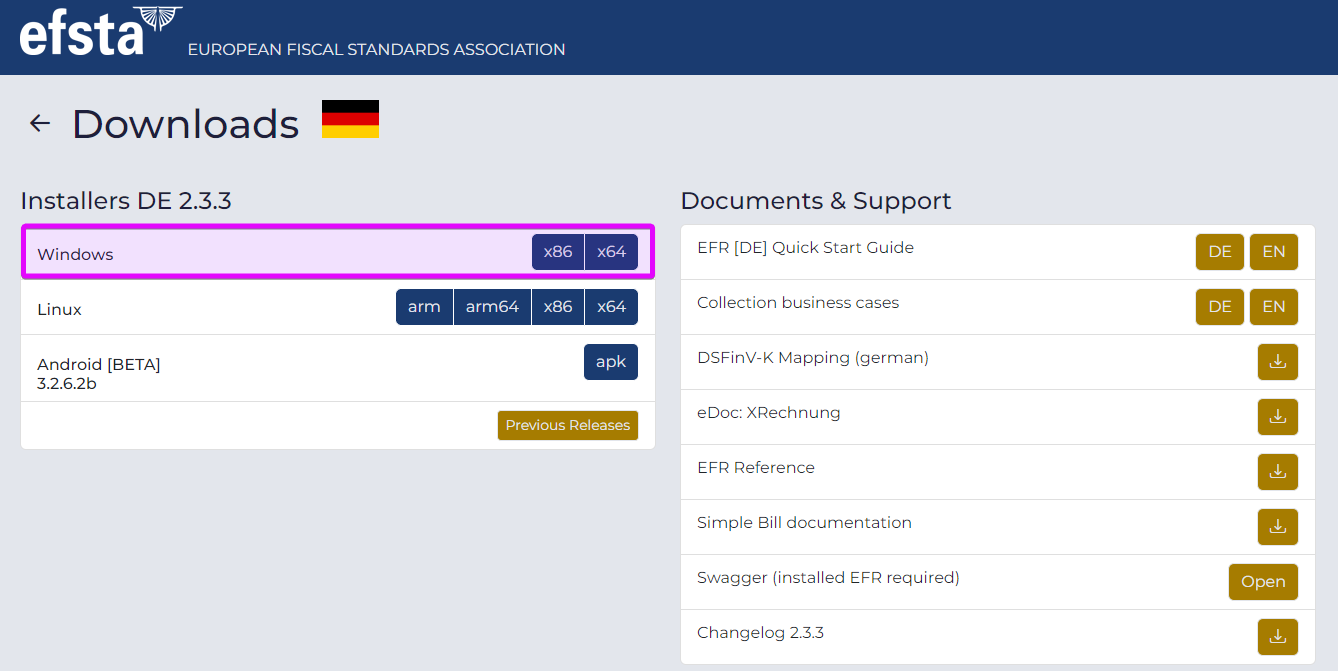
Task: Download the Changelog 2.3.3 file
Action: point(1277,637)
